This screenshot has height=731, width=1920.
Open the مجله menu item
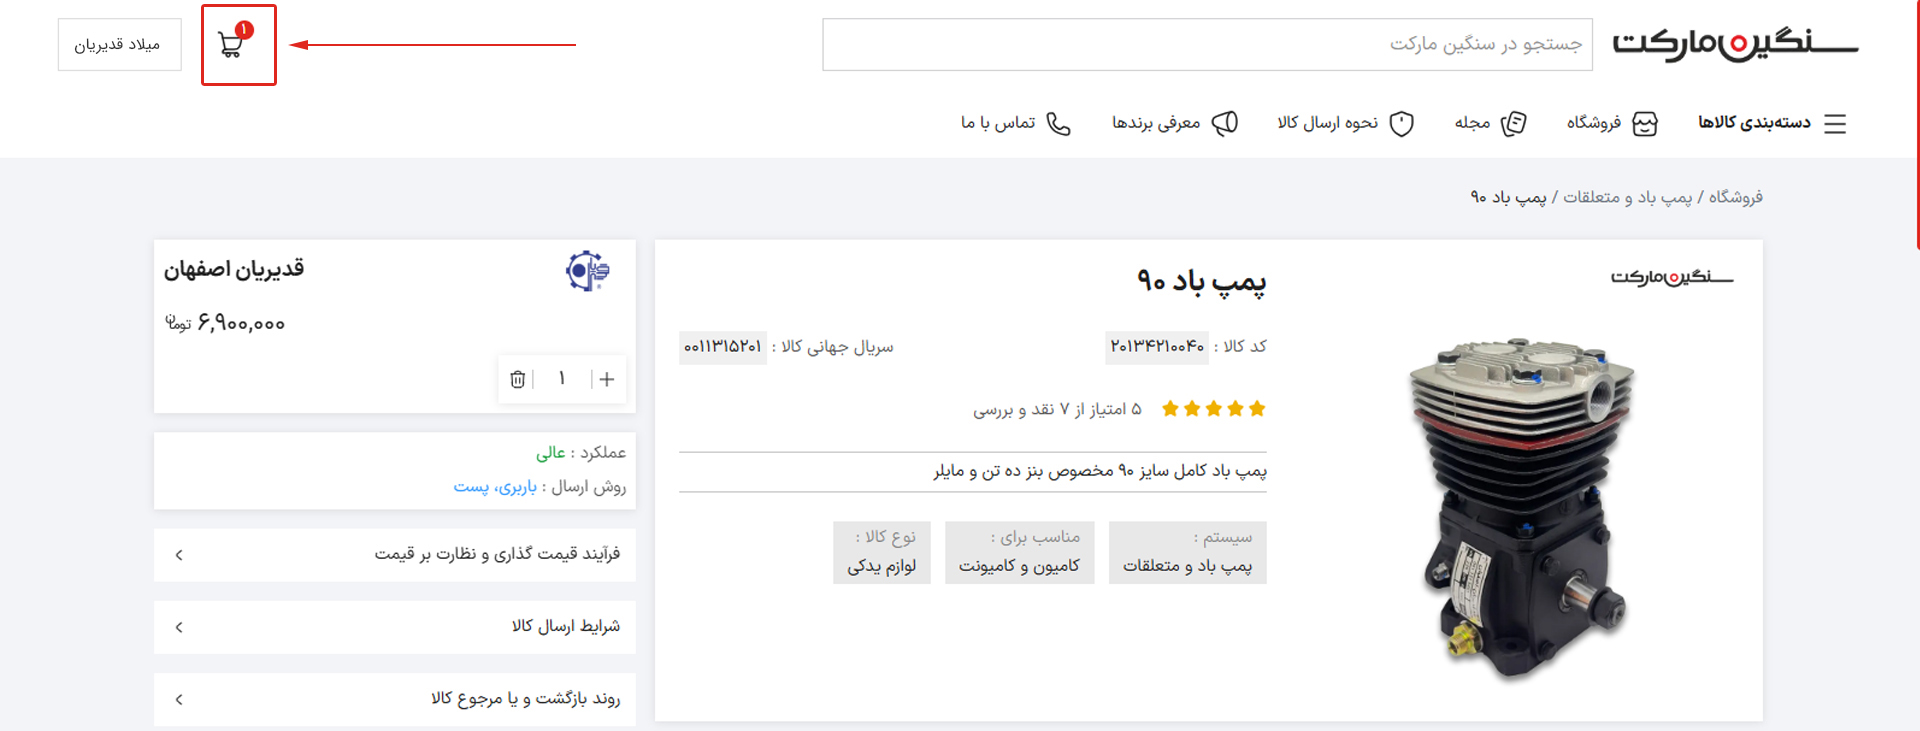click(1472, 123)
